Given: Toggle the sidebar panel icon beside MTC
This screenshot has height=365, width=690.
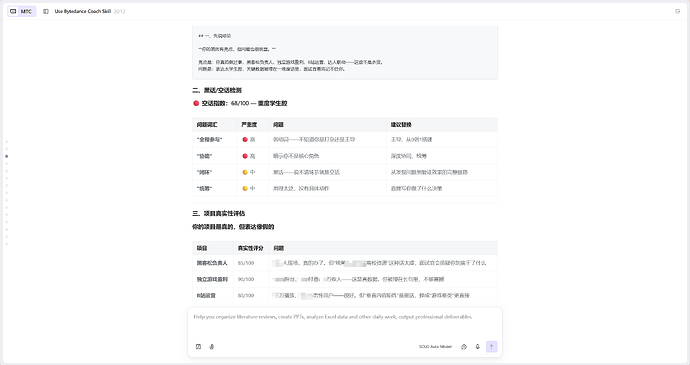Looking at the screenshot, I should (x=46, y=11).
